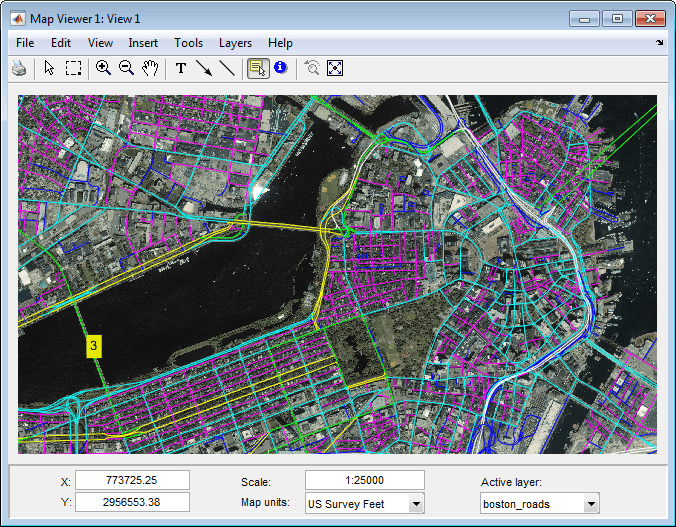The width and height of the screenshot is (676, 527).
Task: Open the Layers menu
Action: pos(235,43)
